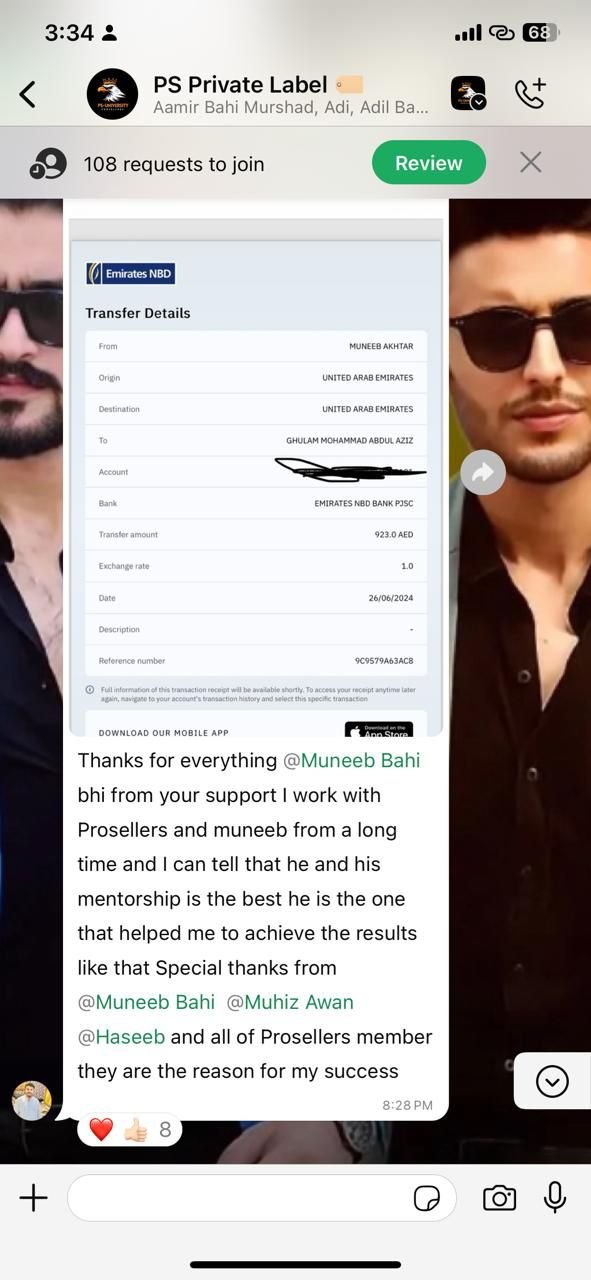Image resolution: width=591 pixels, height=1280 pixels.
Task: Open the sticker picker icon in the input field
Action: click(427, 1198)
